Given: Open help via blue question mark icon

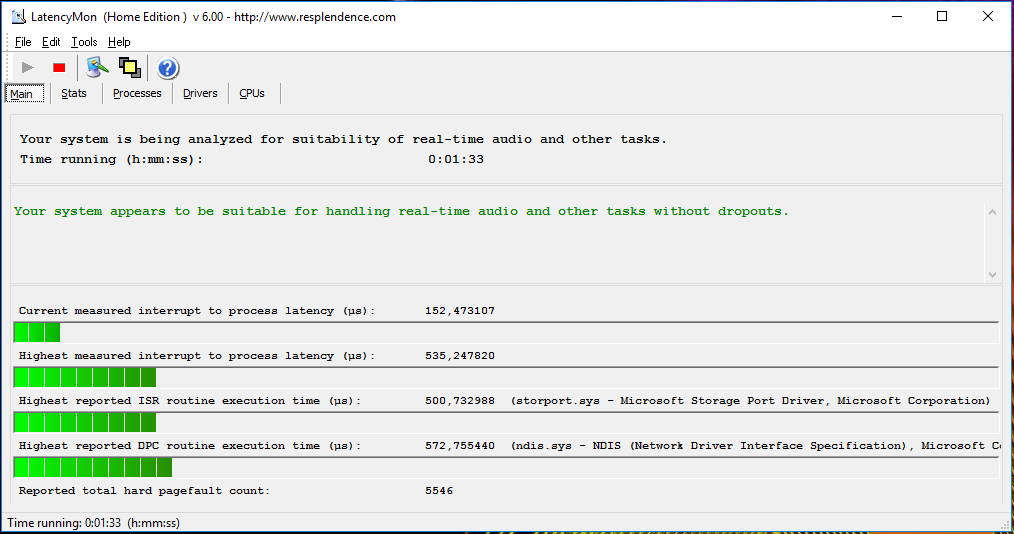Looking at the screenshot, I should tap(168, 68).
